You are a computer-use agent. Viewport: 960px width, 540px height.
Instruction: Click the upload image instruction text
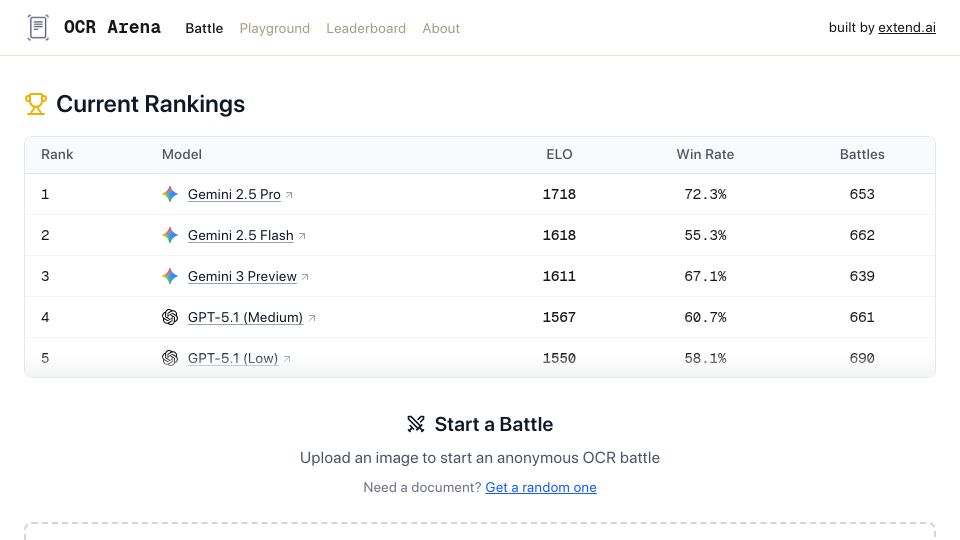pos(480,458)
